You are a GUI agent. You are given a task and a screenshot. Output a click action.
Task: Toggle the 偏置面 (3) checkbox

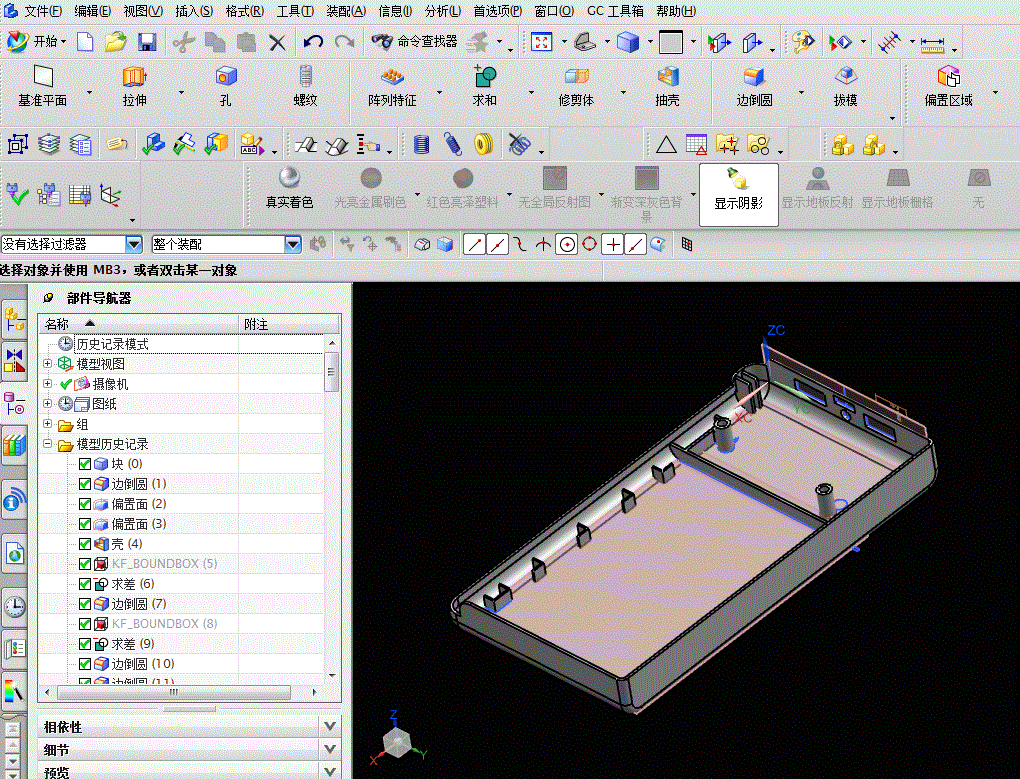point(85,523)
